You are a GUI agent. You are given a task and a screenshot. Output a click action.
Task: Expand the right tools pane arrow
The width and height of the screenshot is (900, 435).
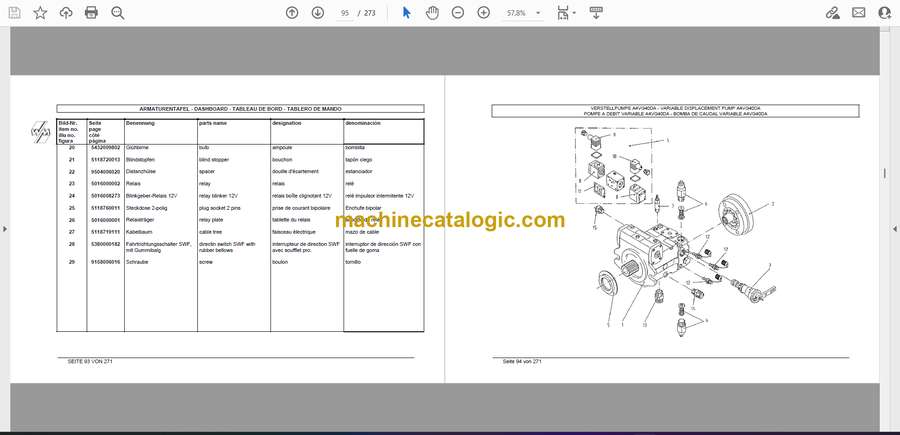pos(895,229)
